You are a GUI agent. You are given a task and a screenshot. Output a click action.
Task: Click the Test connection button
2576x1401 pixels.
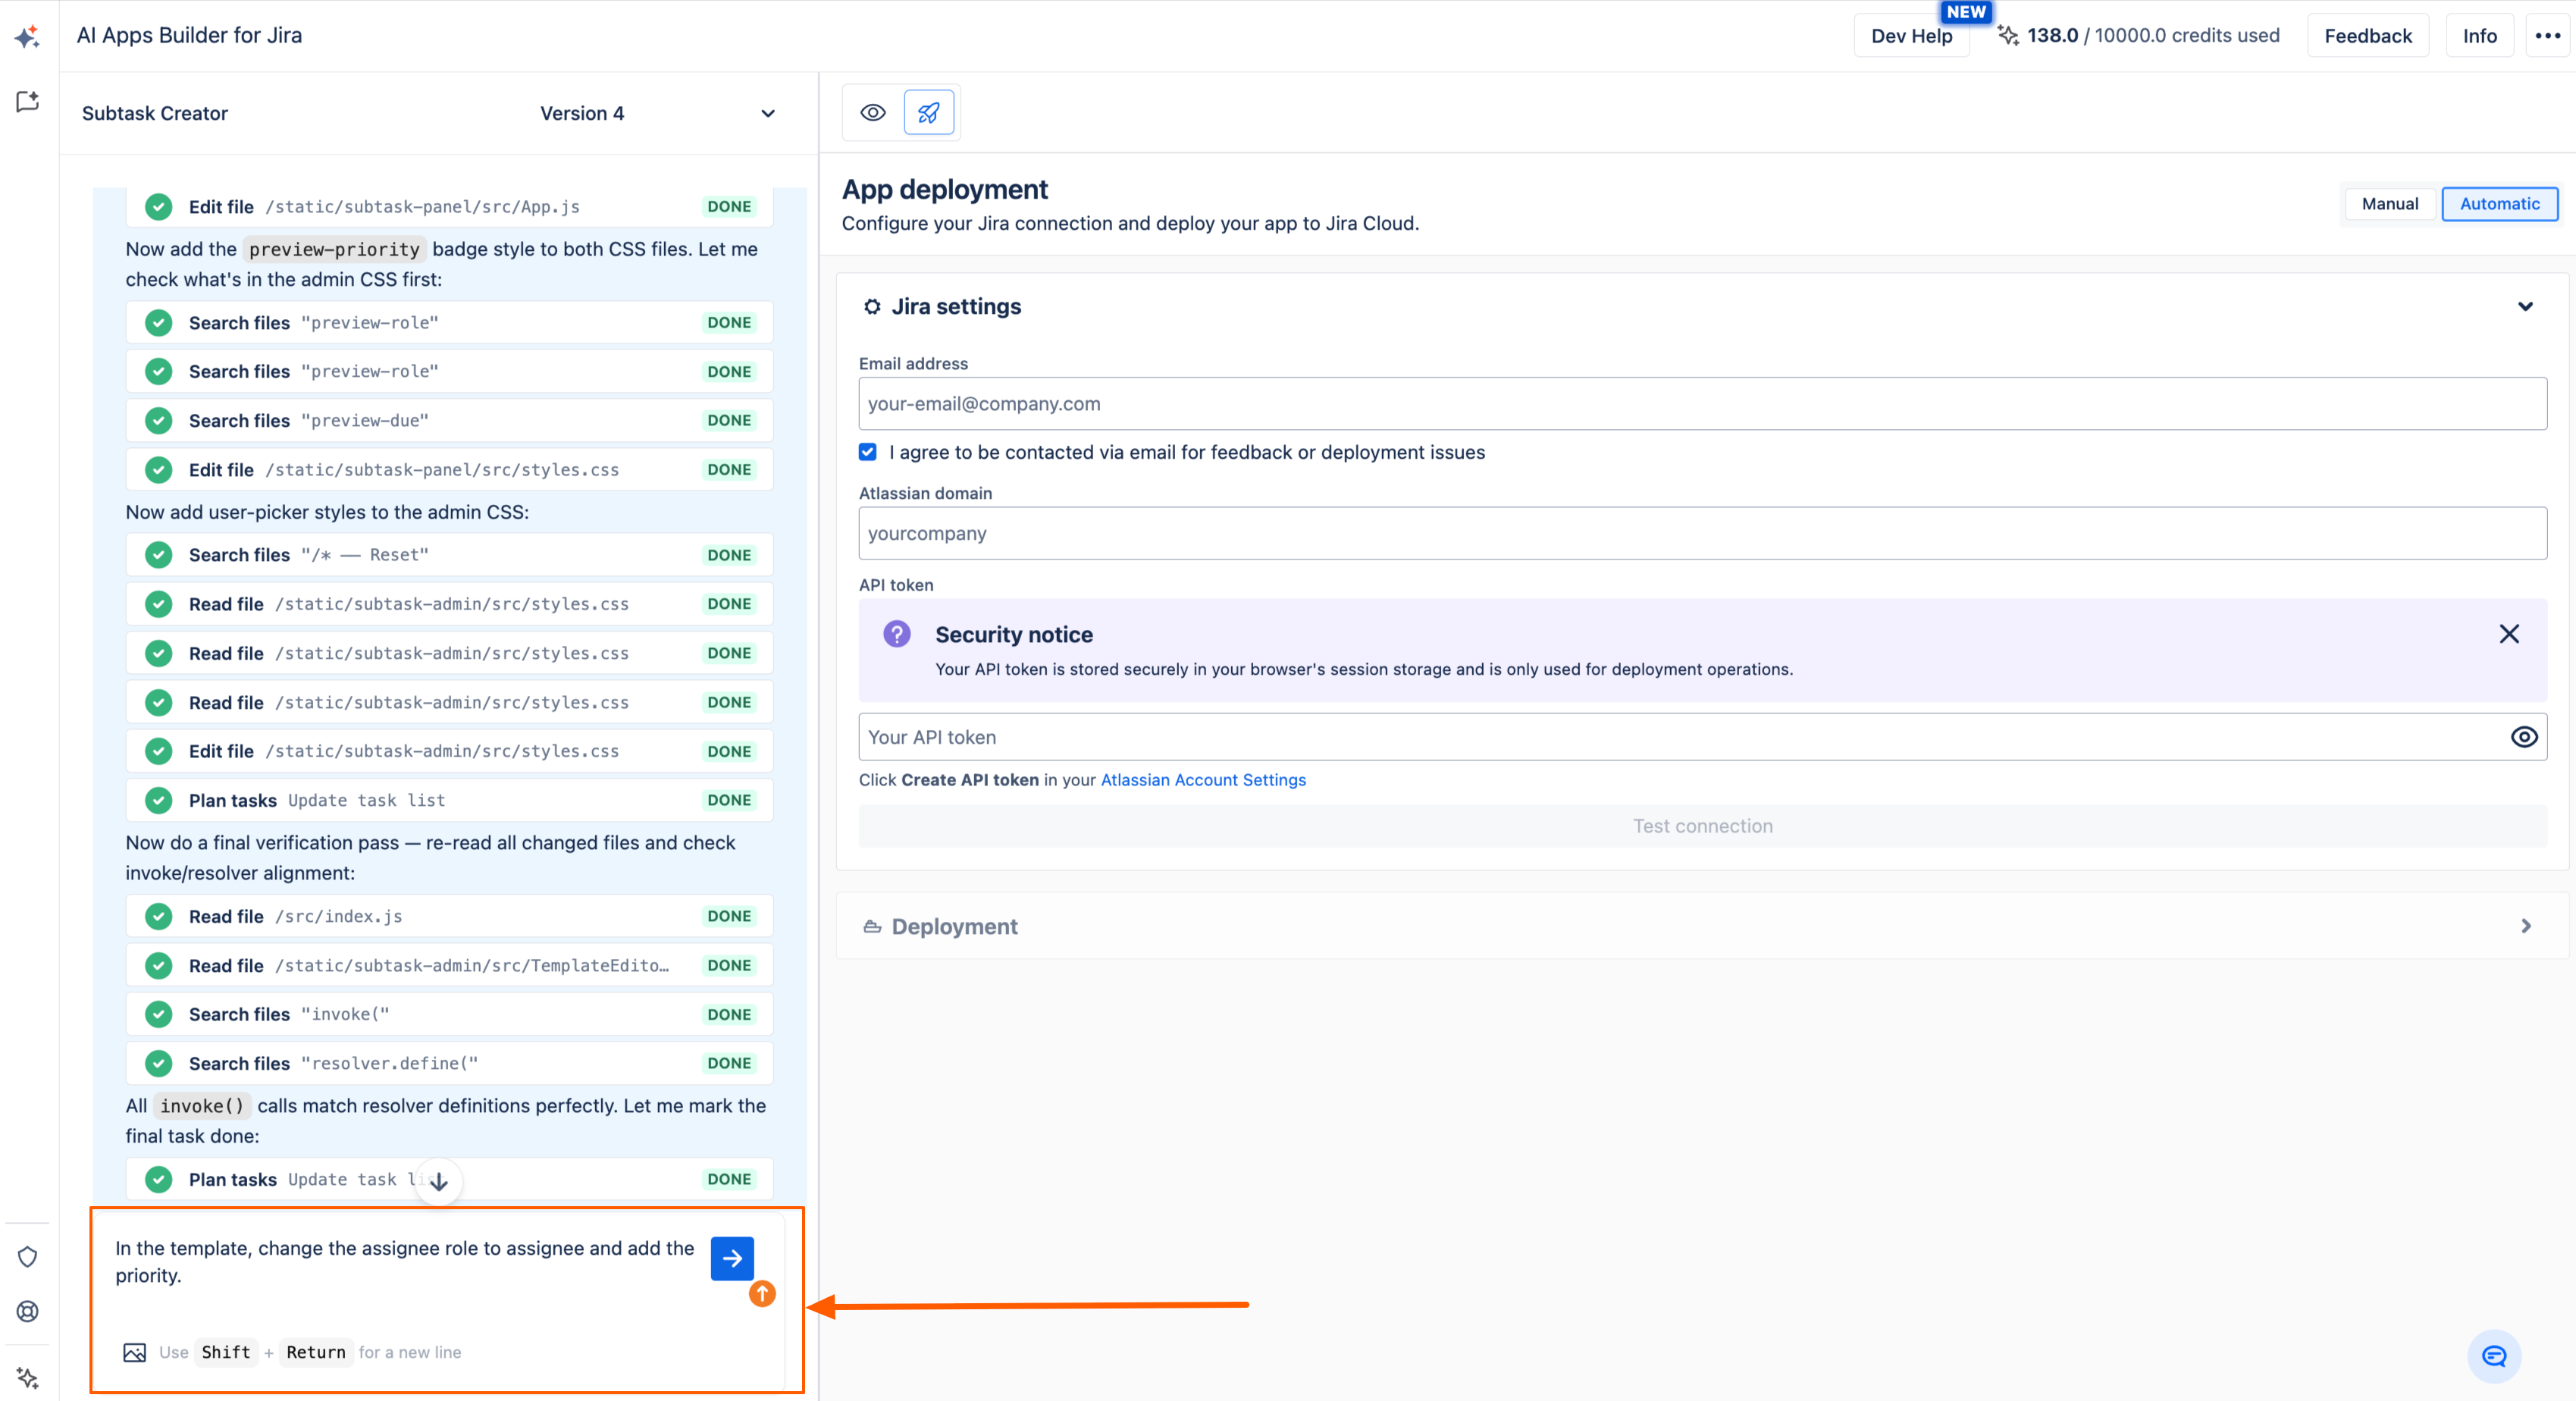1702,826
